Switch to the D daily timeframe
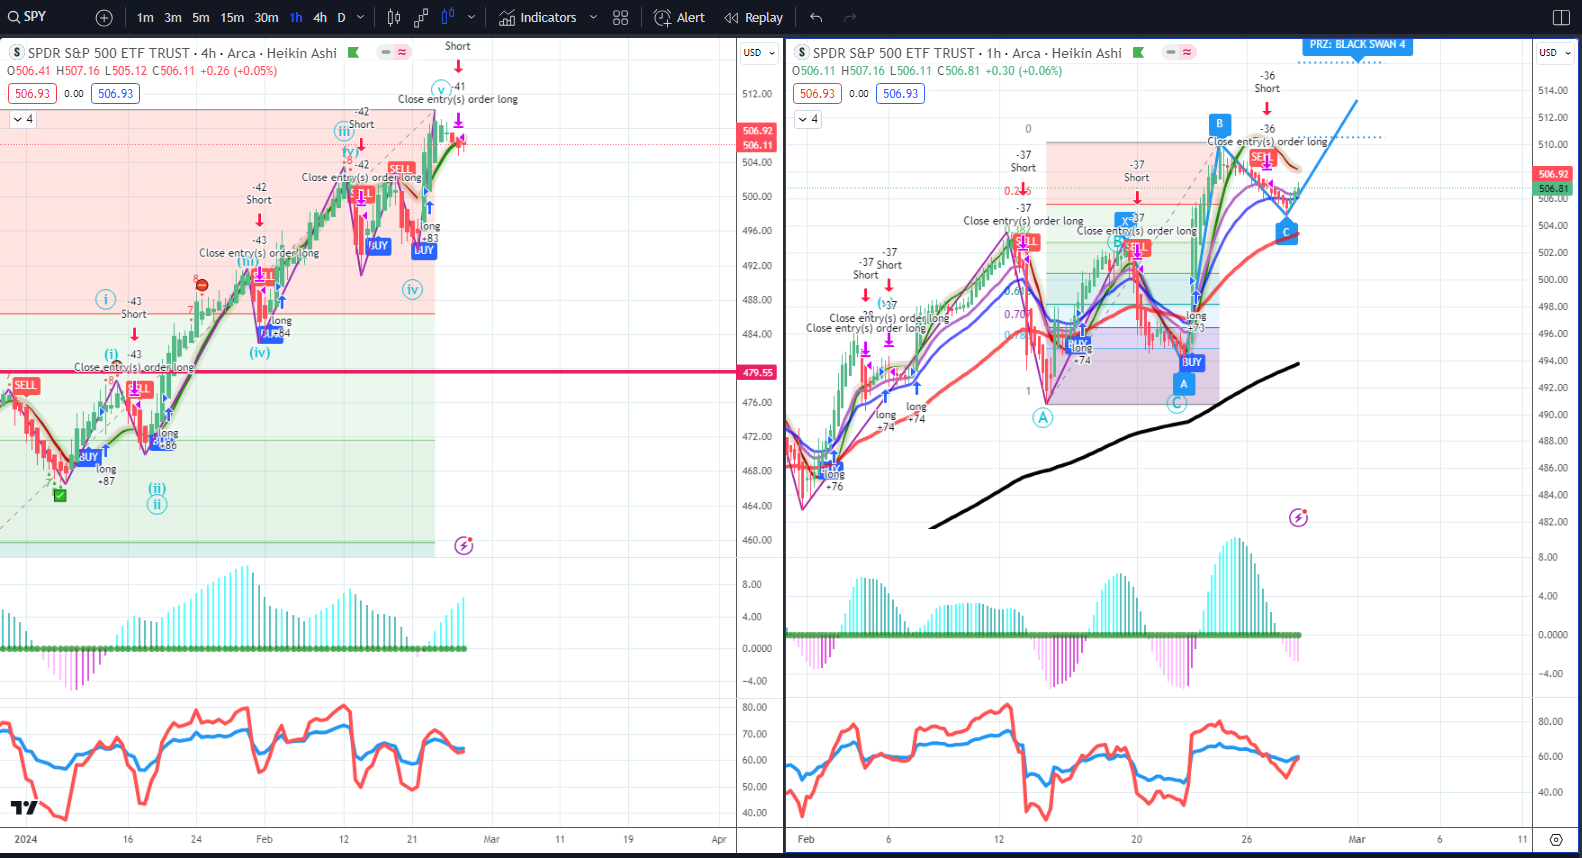The width and height of the screenshot is (1582, 858). [341, 17]
